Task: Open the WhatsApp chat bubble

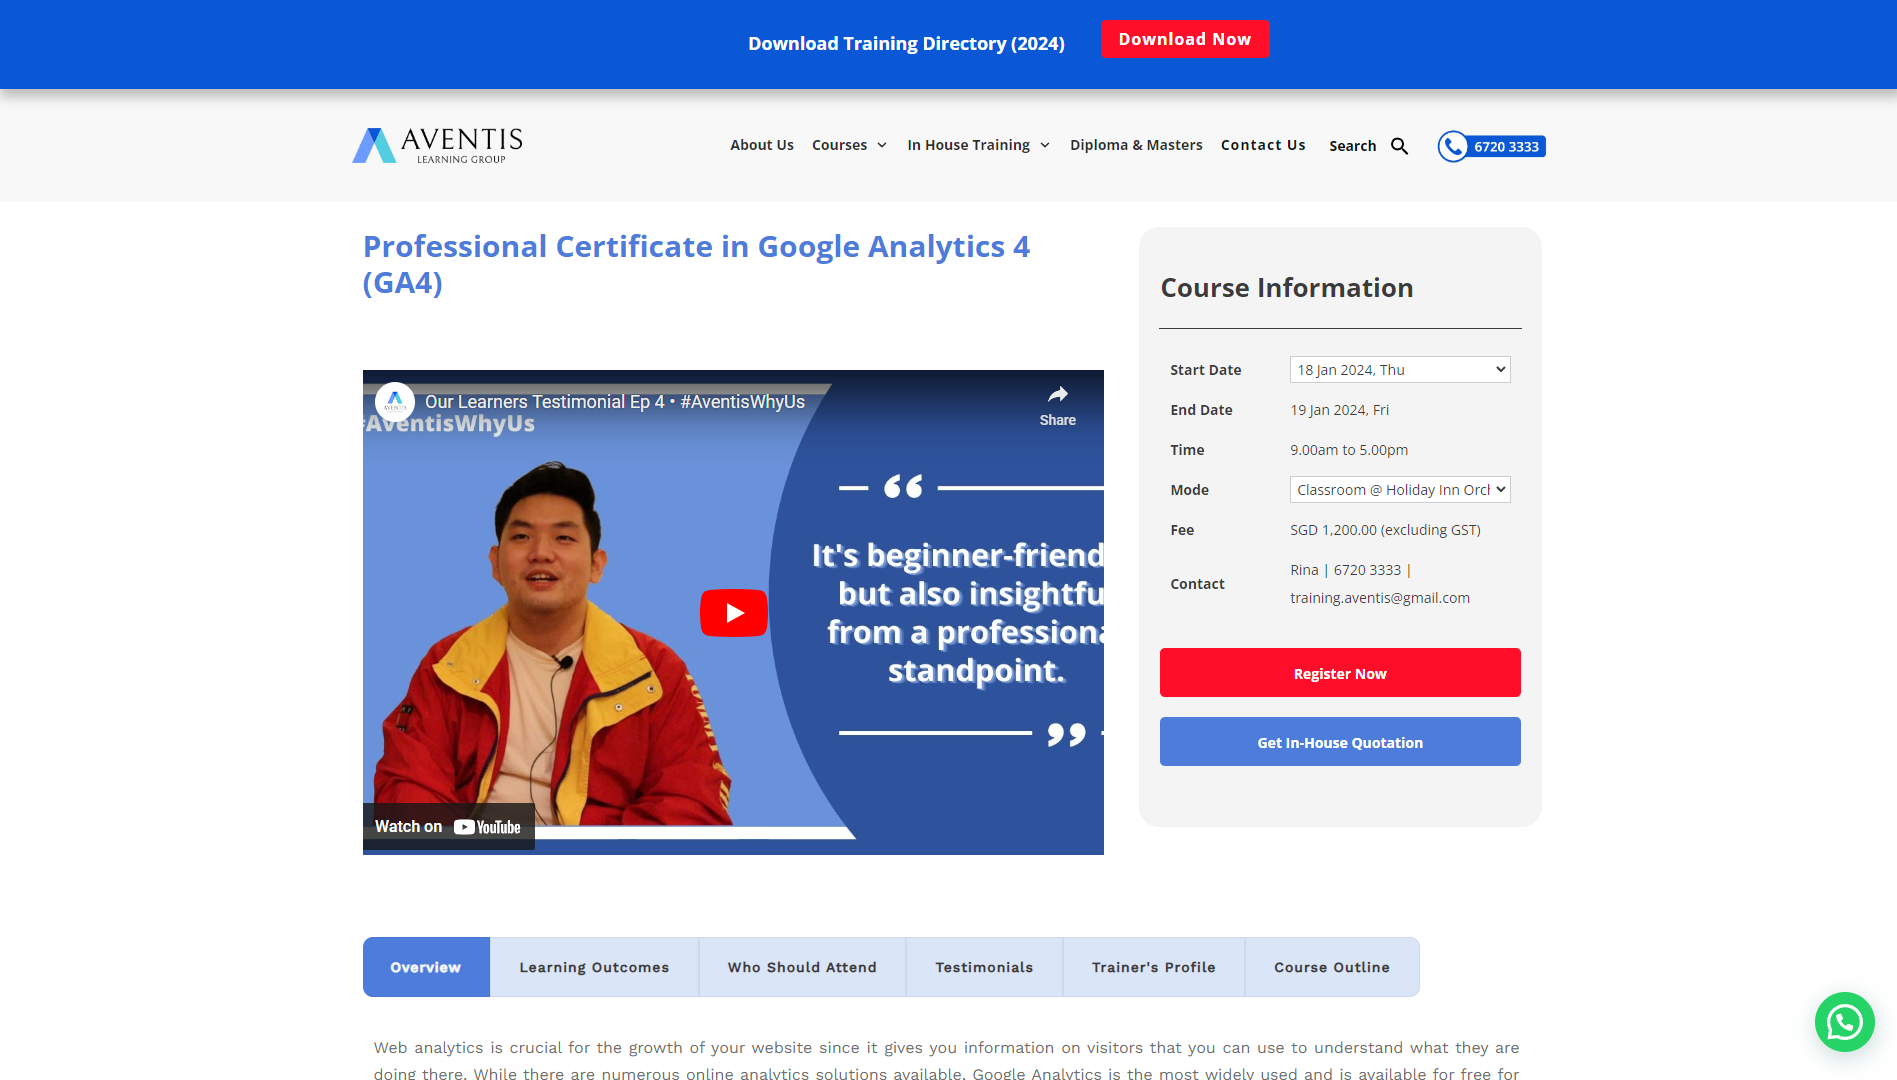Action: (1844, 1021)
